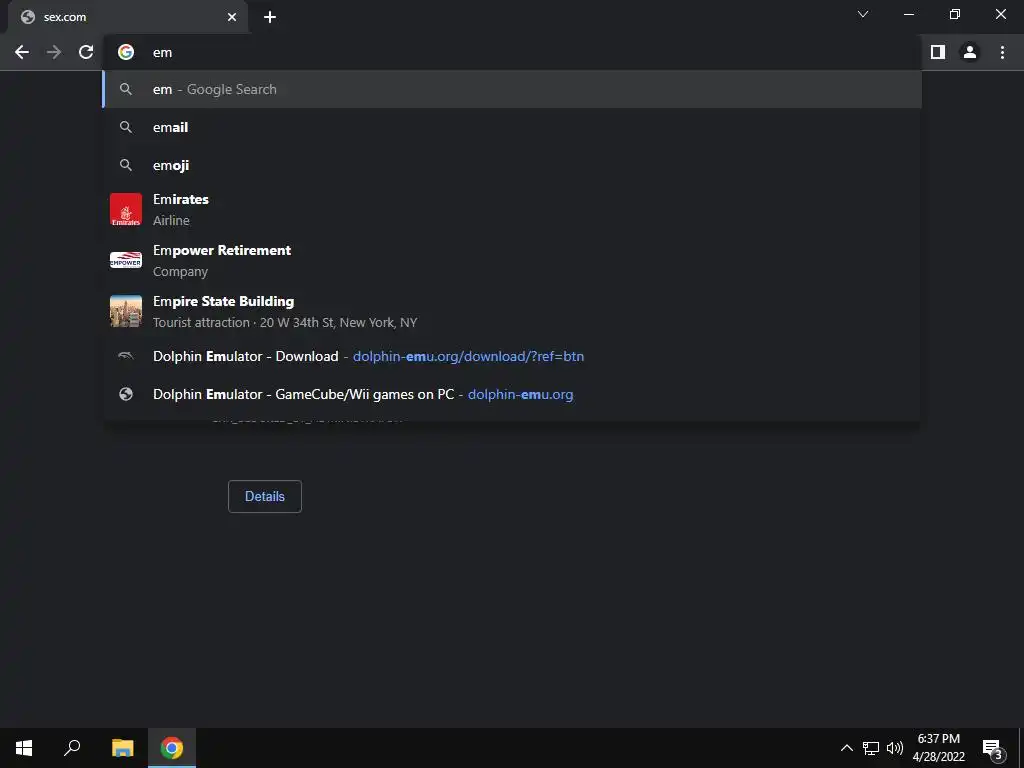This screenshot has height=768, width=1024.
Task: Go back to the previous page
Action: (22, 52)
